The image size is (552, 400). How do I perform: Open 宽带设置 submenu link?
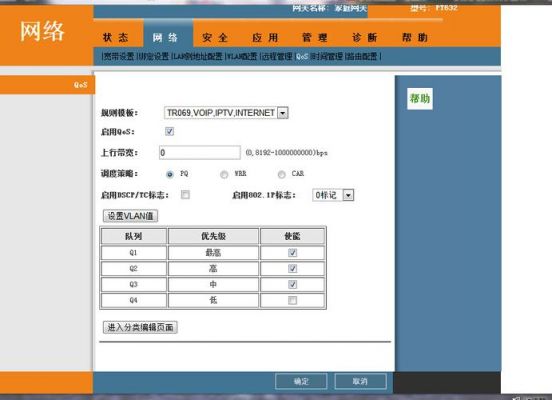pos(119,56)
